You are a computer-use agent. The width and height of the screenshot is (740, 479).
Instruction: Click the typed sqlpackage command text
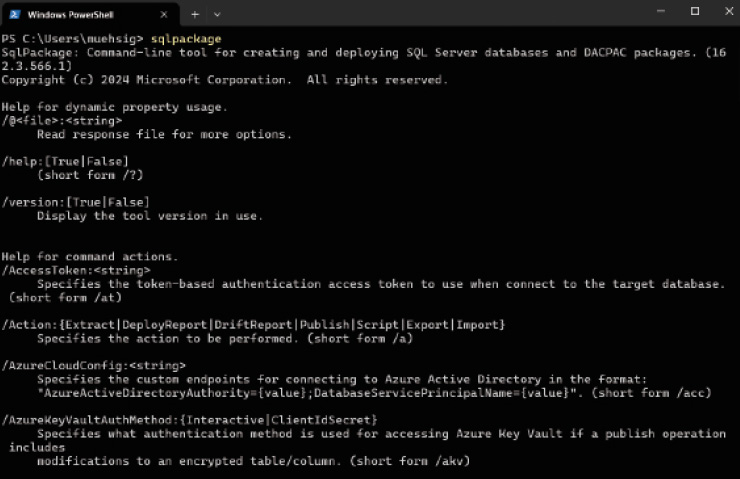tap(186, 39)
